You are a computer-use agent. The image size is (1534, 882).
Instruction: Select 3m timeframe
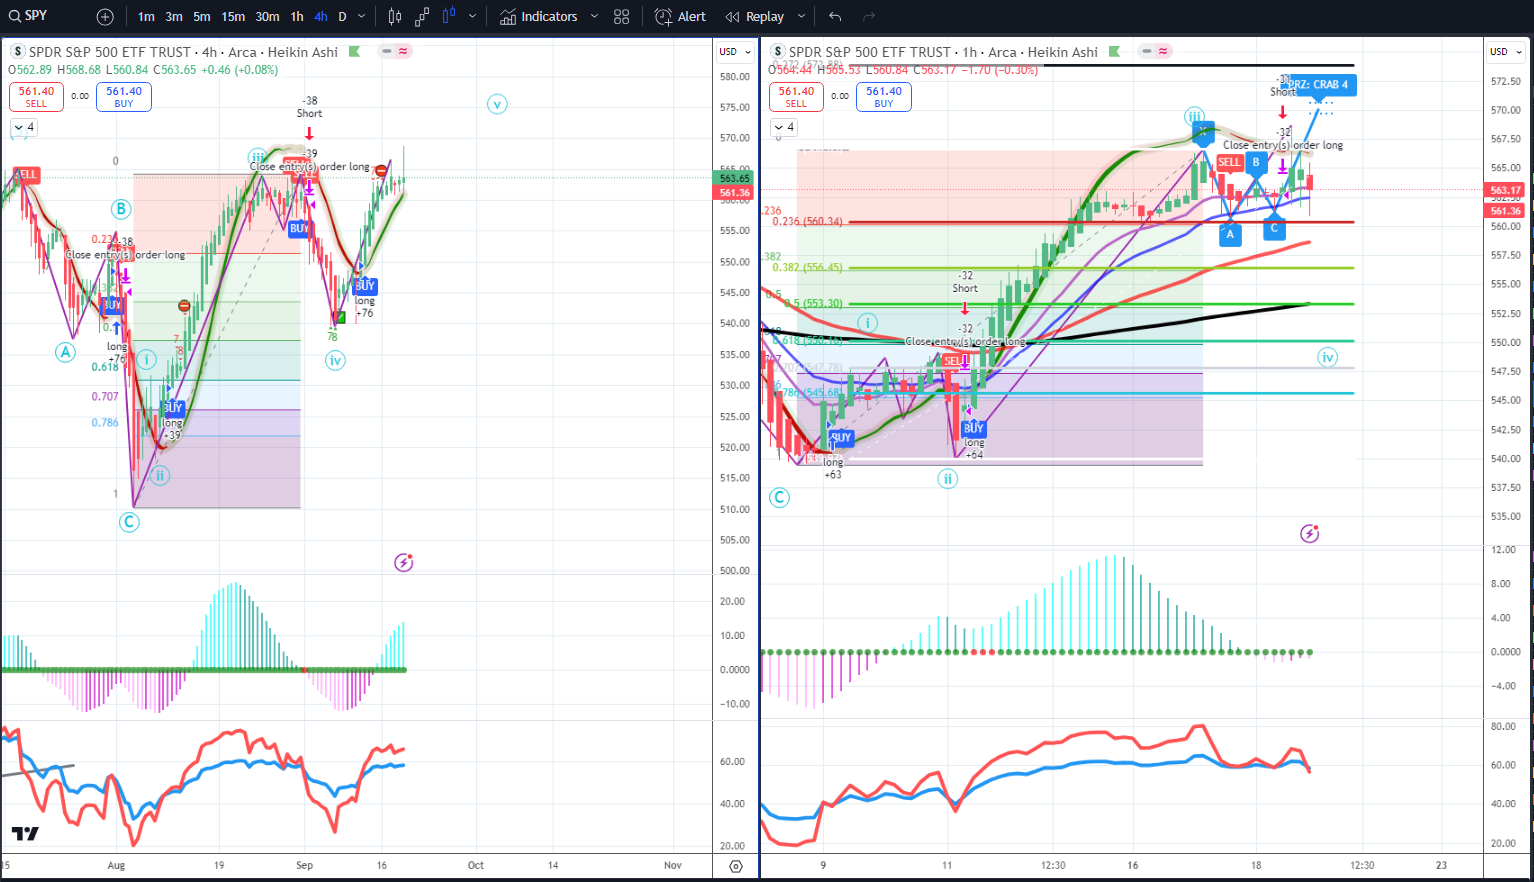point(174,17)
